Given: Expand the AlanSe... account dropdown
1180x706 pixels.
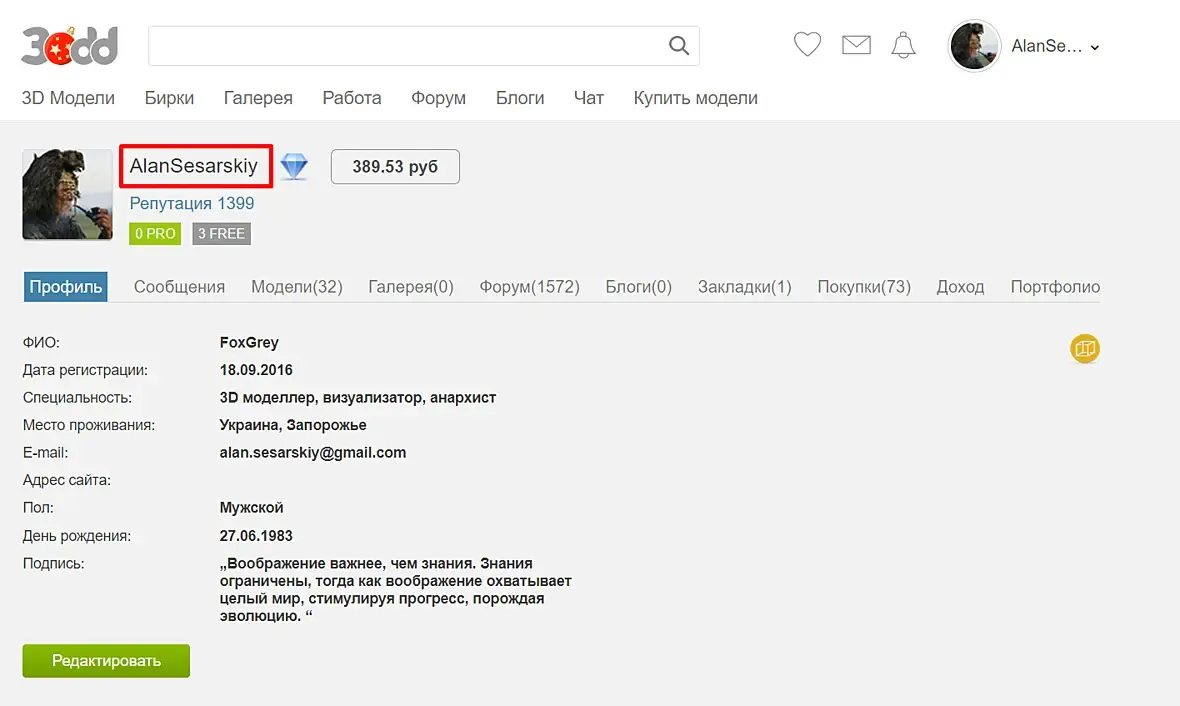Looking at the screenshot, I should click(1056, 47).
